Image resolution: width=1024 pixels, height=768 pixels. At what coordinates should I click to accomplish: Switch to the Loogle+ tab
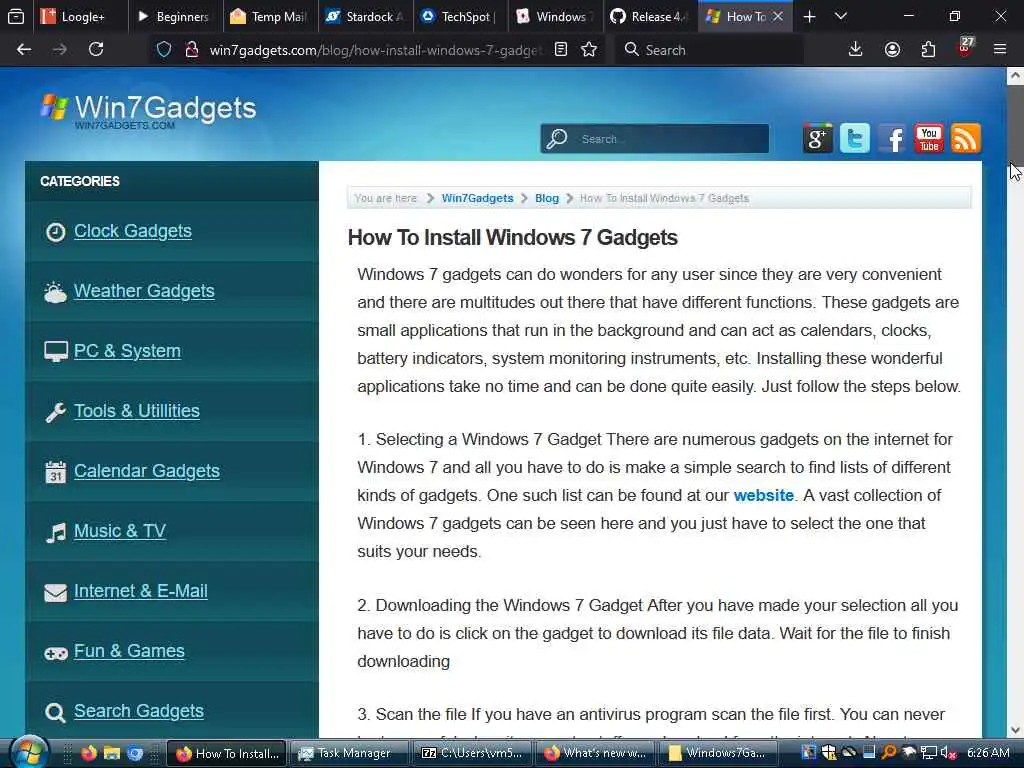click(80, 17)
